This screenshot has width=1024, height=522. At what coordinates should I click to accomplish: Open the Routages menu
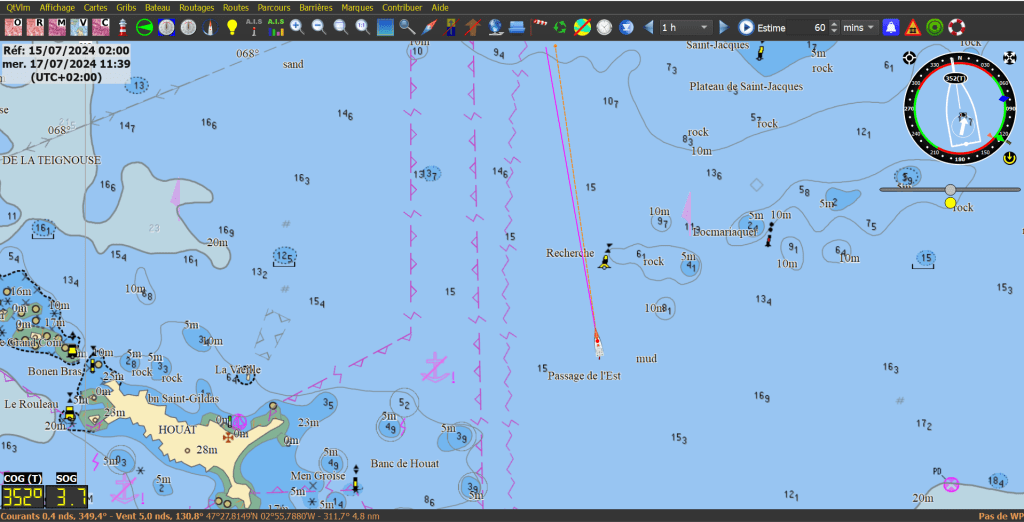coord(196,7)
